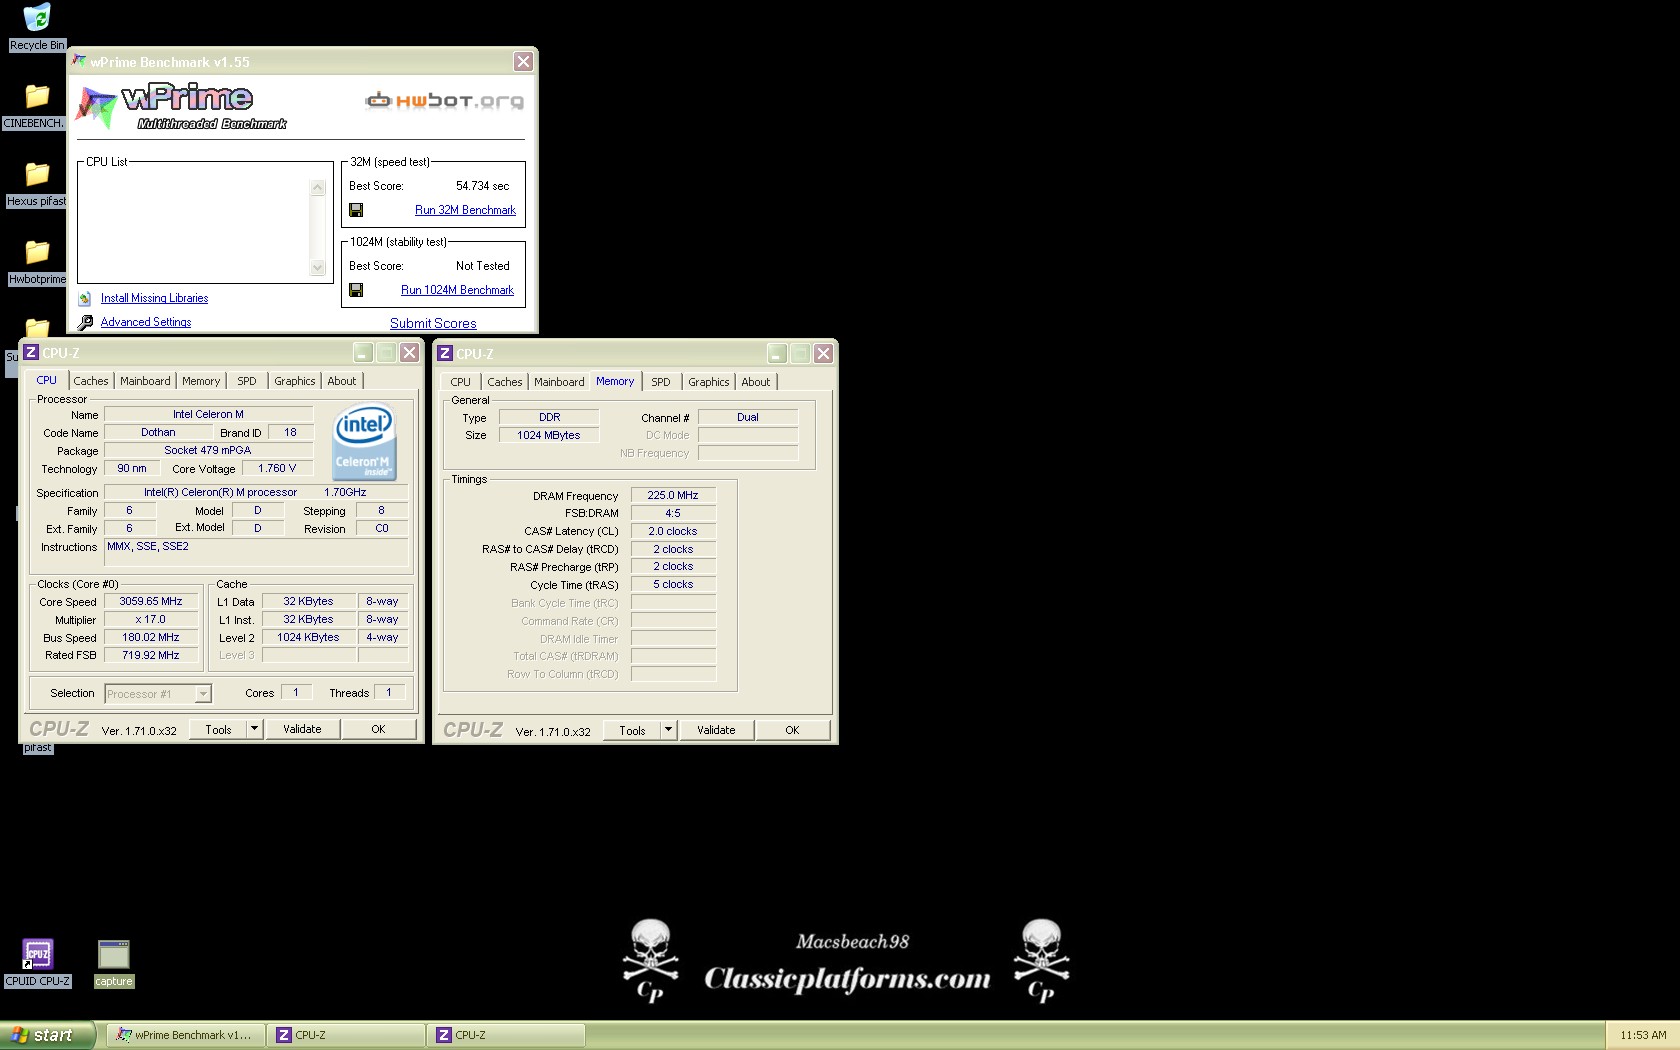Screen dimensions: 1680x1050
Task: Select Memory tab in left CPU-Z window
Action: [201, 381]
